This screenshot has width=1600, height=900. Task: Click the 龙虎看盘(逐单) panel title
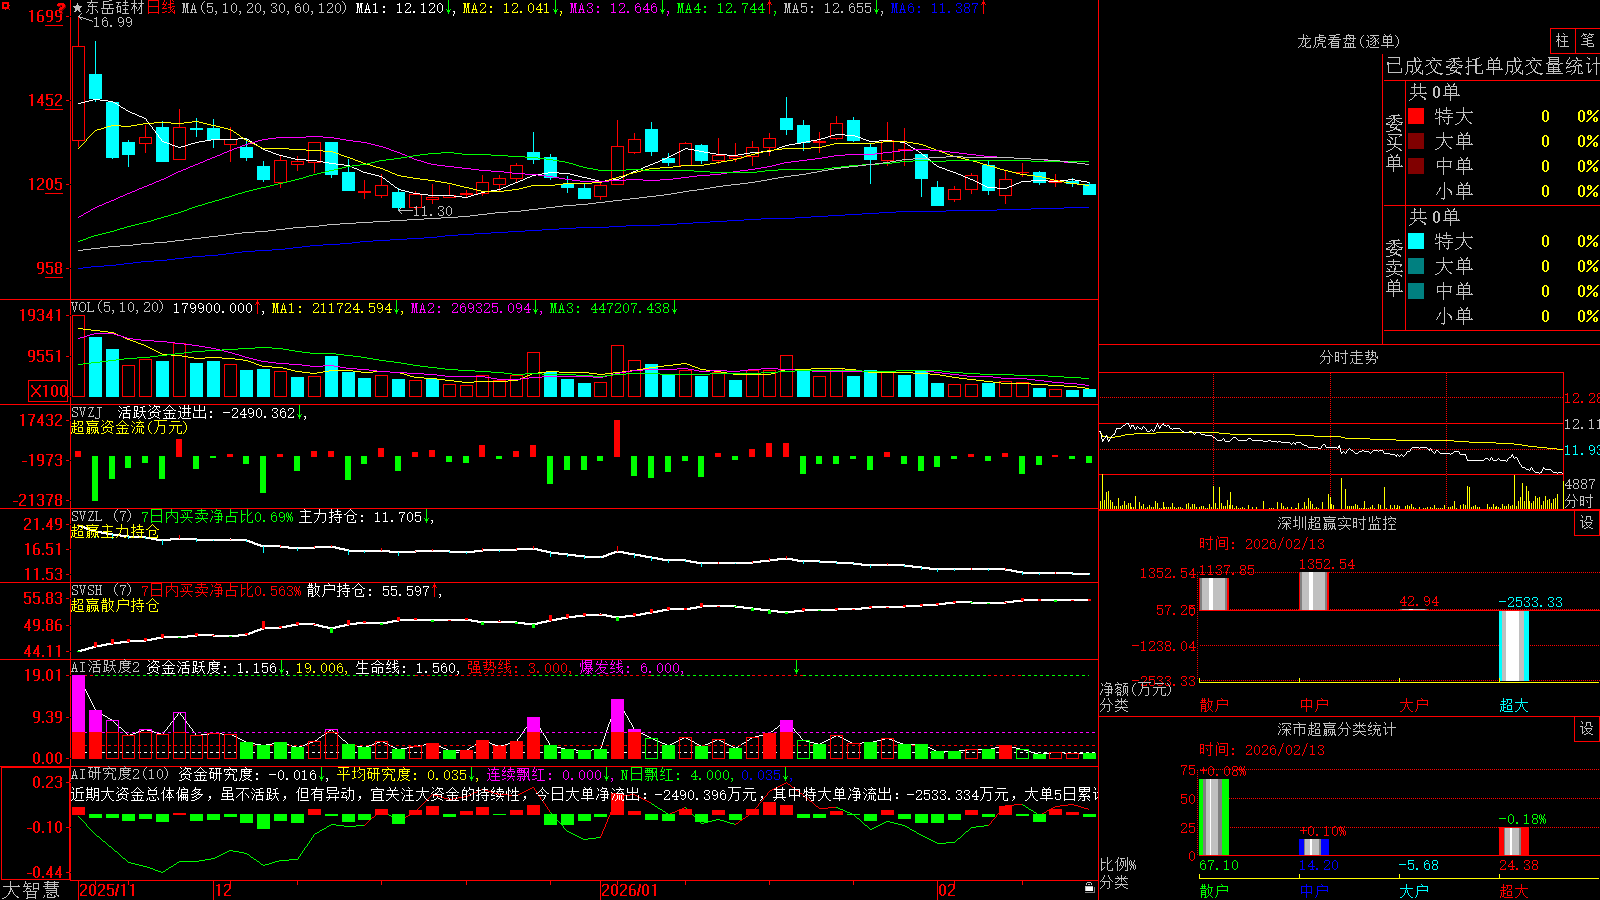1348,41
